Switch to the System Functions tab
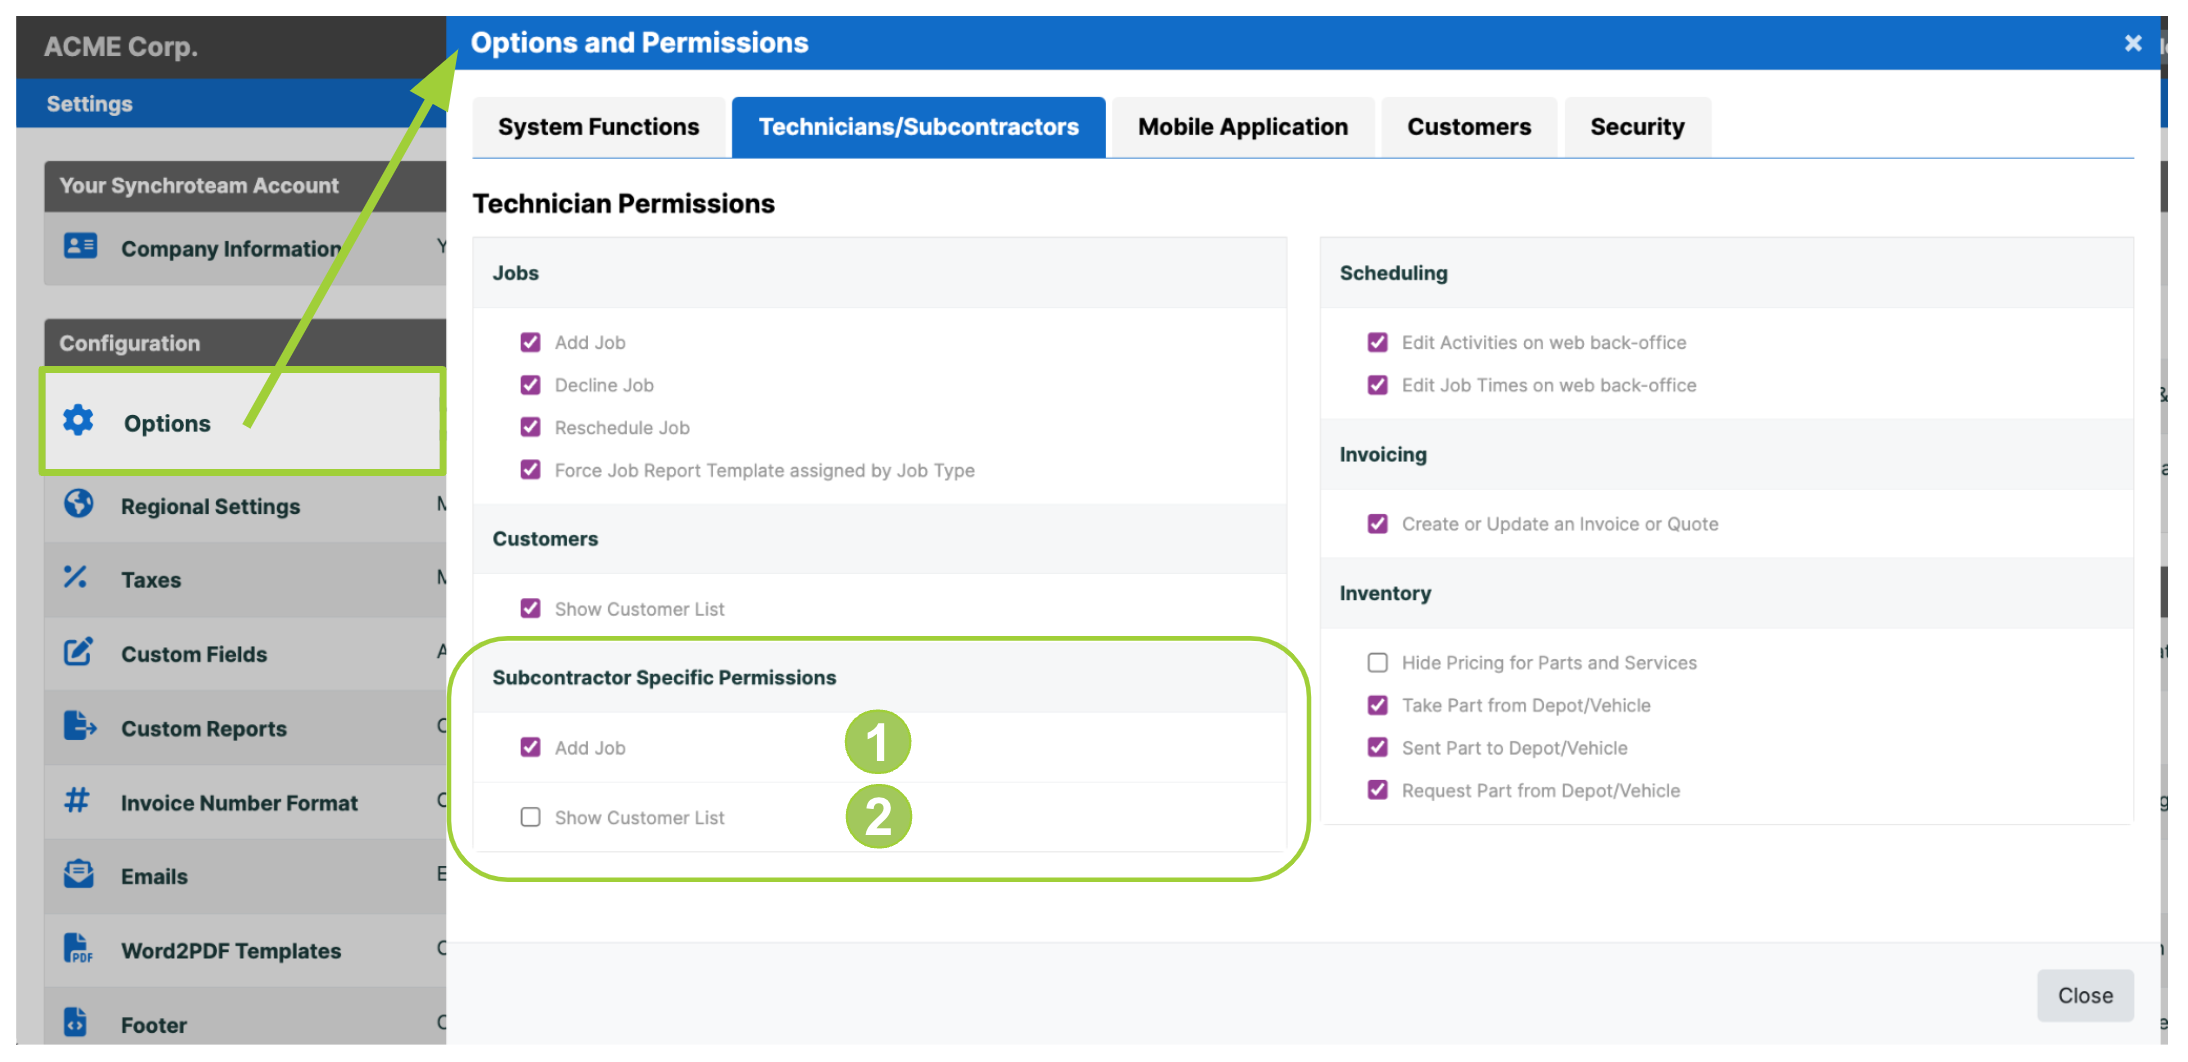 click(598, 127)
